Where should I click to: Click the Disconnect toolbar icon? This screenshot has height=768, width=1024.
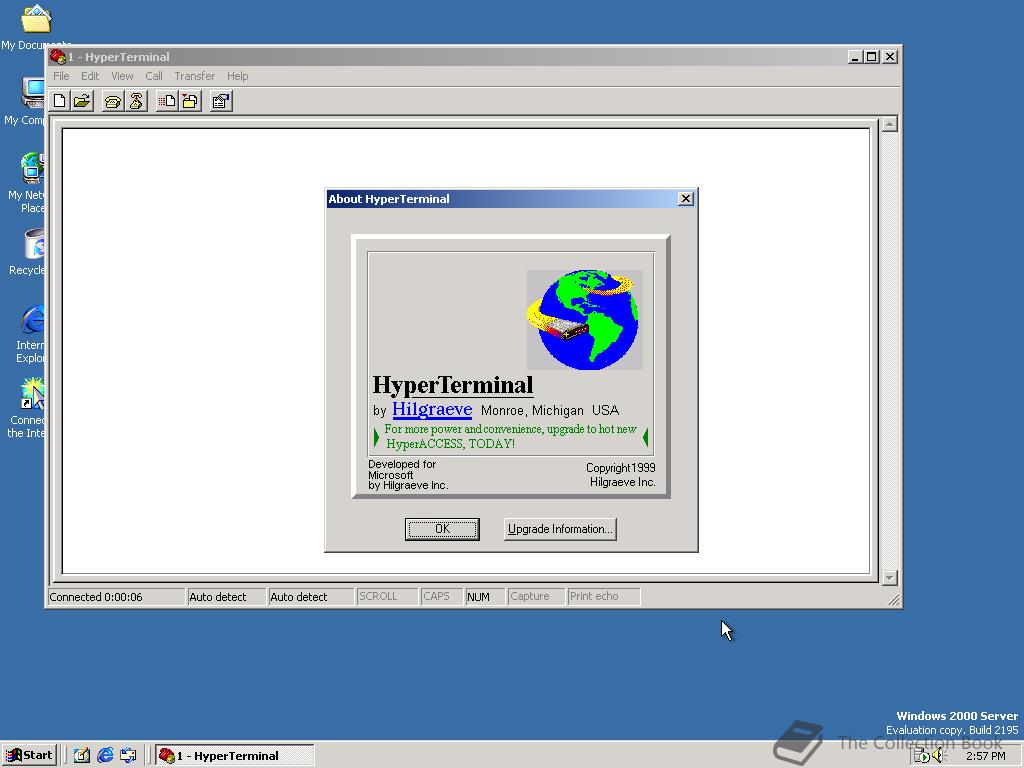136,101
